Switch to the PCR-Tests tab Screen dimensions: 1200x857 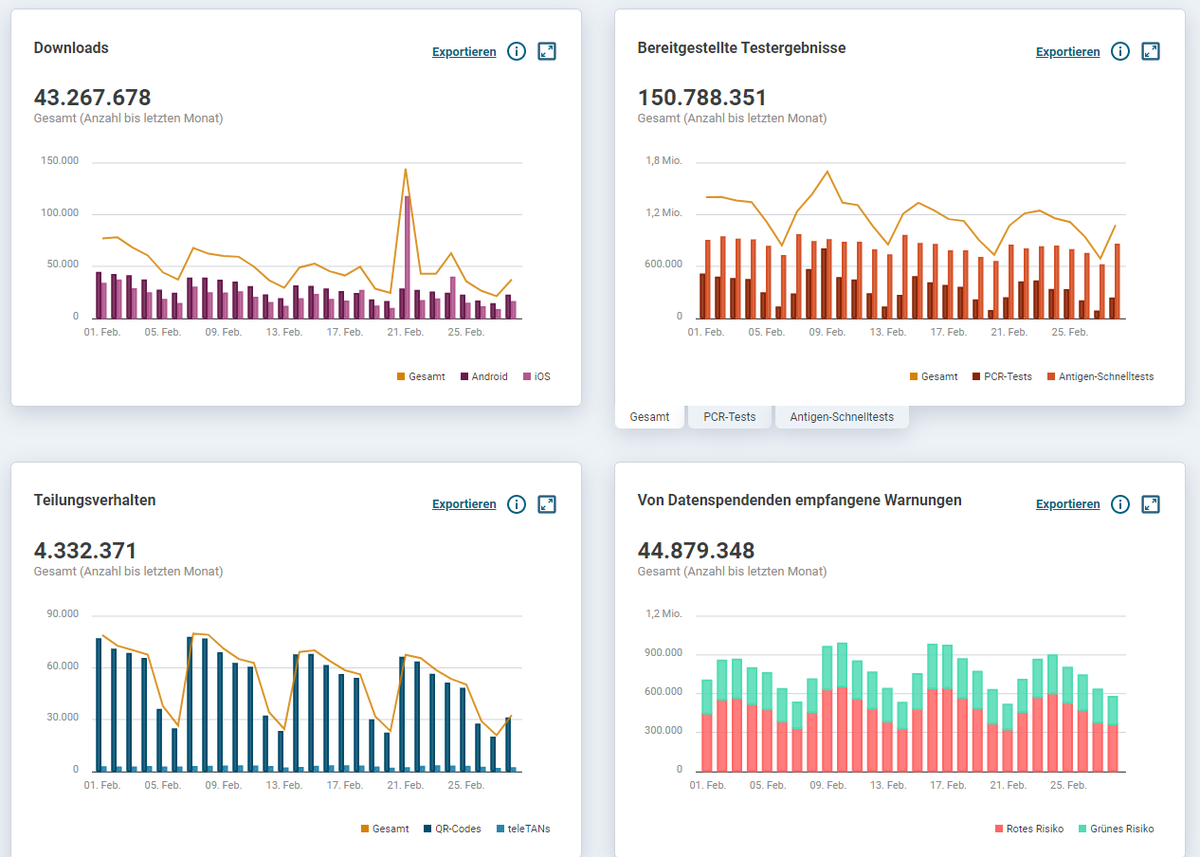729,416
